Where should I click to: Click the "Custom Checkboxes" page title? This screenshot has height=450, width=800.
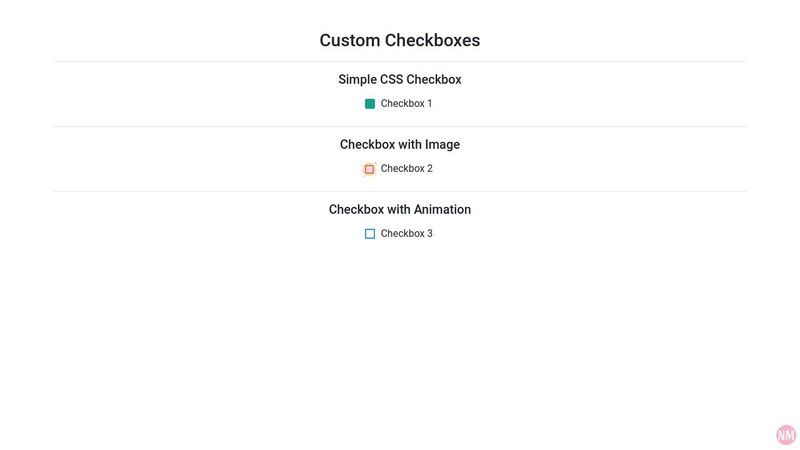(x=400, y=40)
